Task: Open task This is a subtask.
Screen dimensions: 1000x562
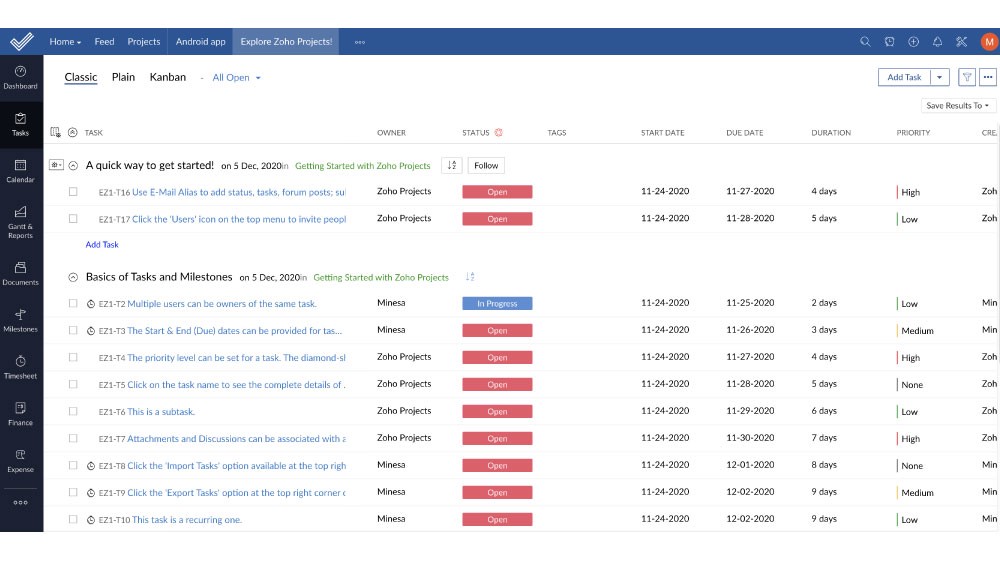Action: coord(161,412)
